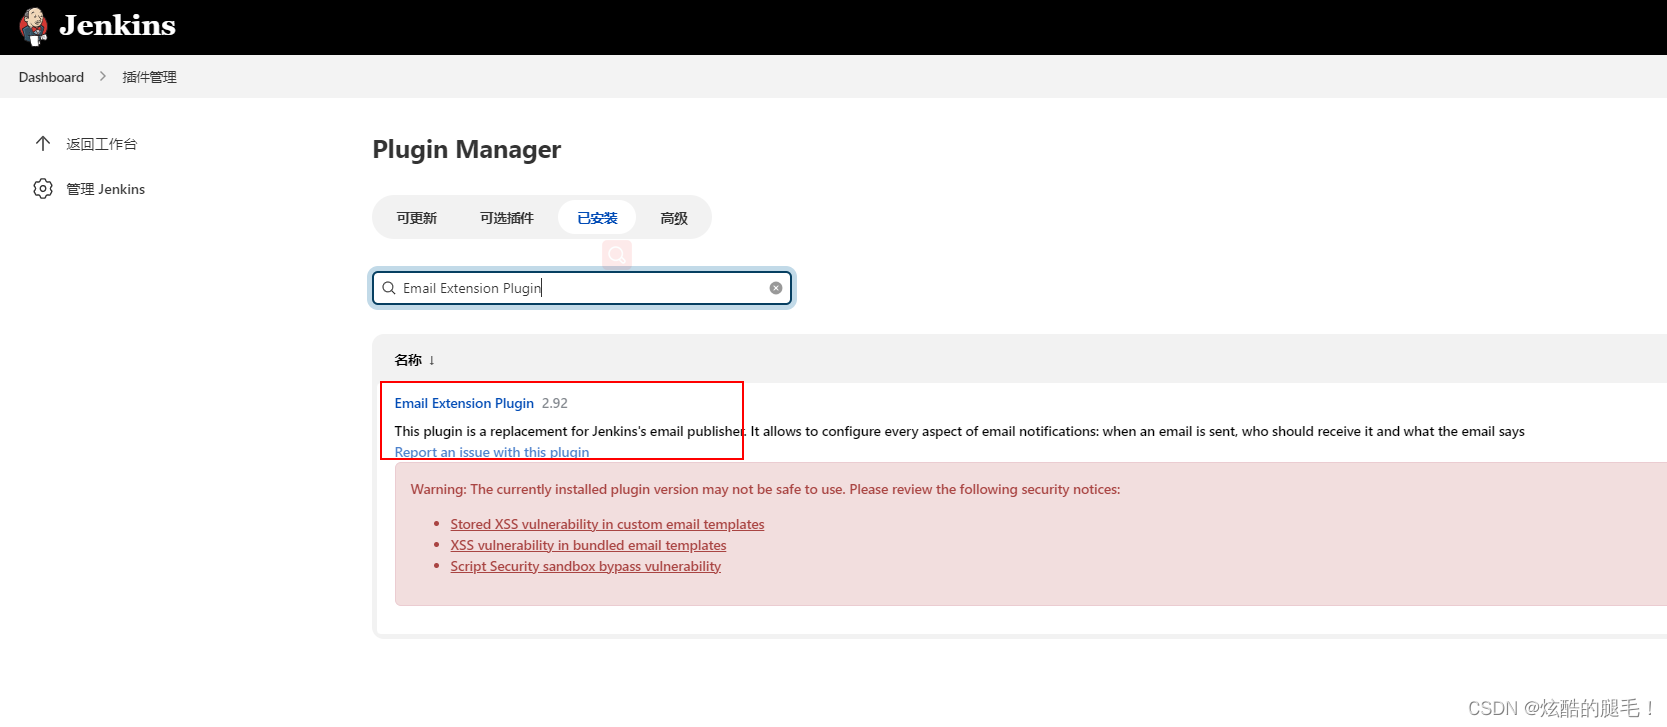
Task: Go back via 返回工作台 link
Action: click(102, 144)
